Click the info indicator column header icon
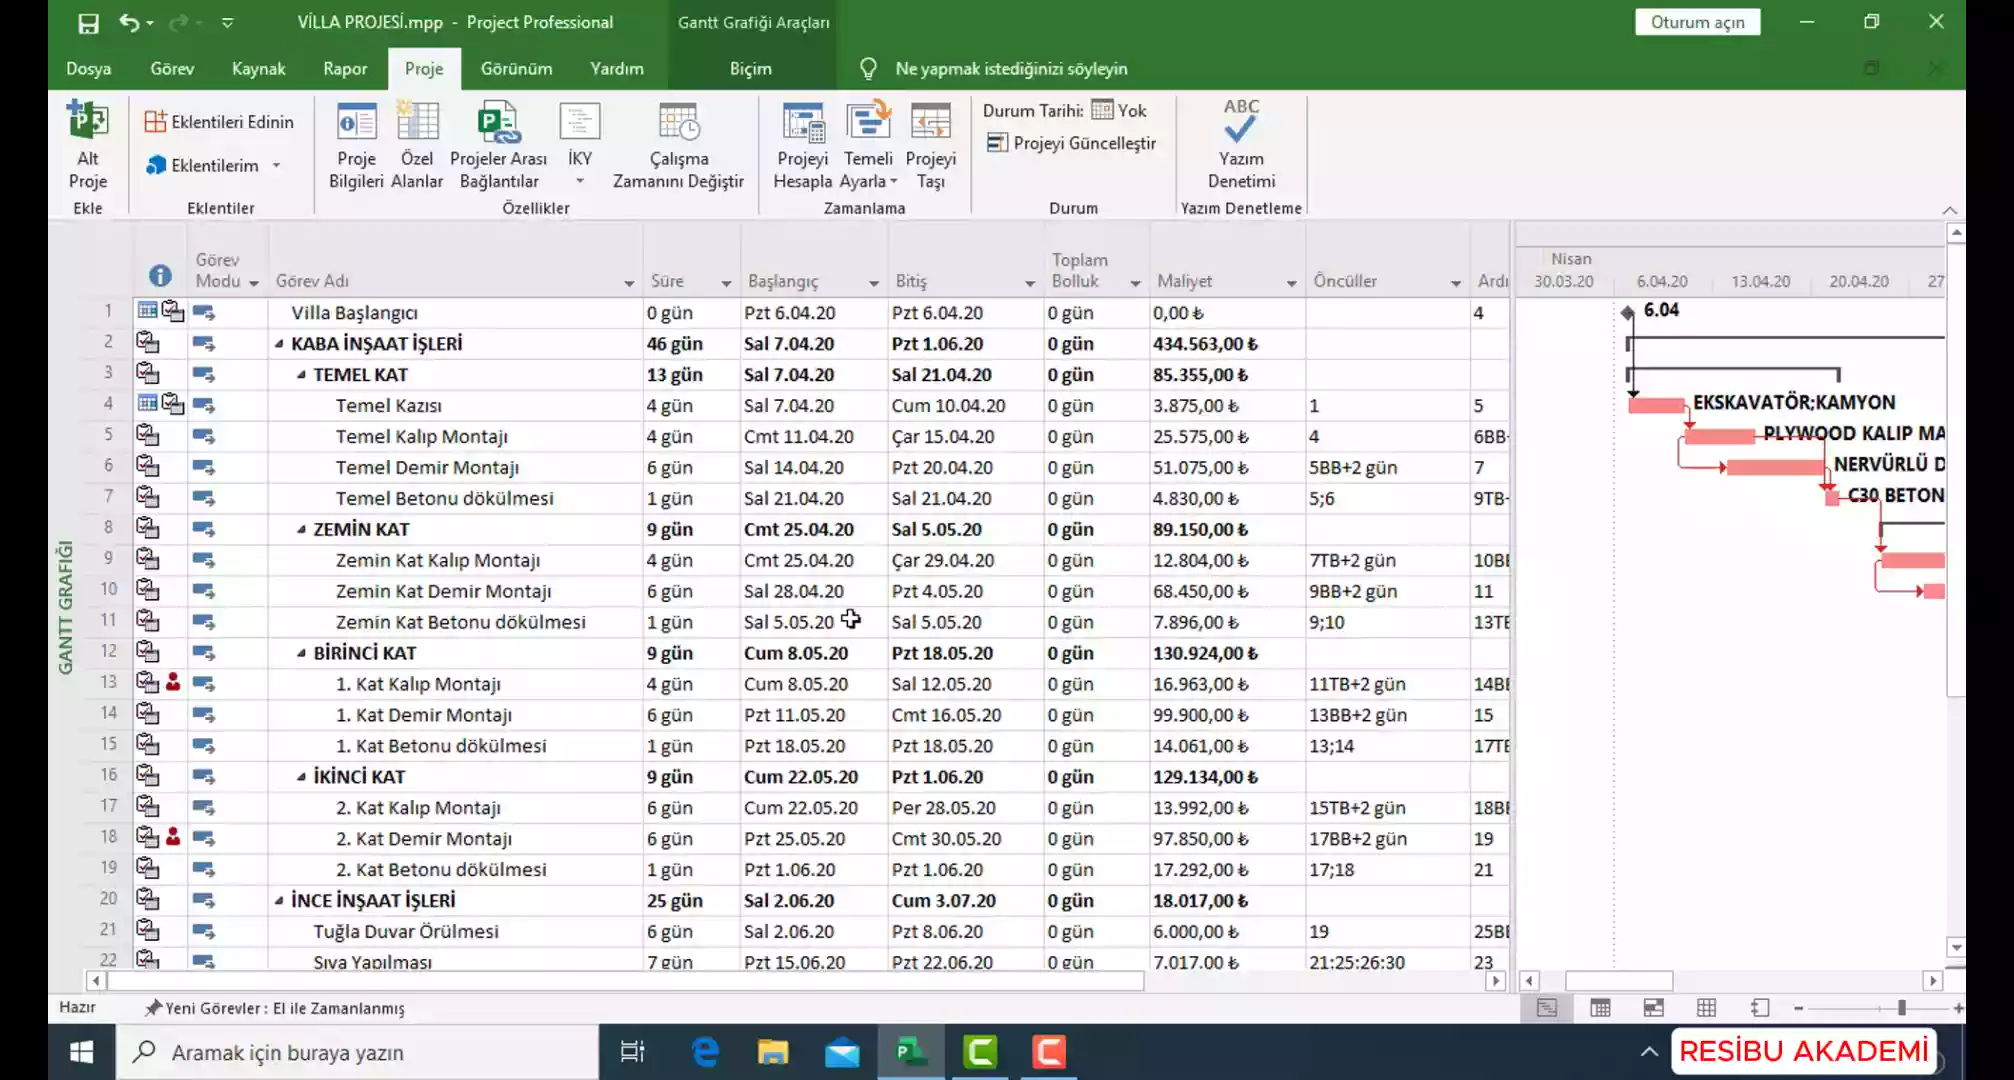The height and width of the screenshot is (1080, 2014). pyautogui.click(x=160, y=276)
